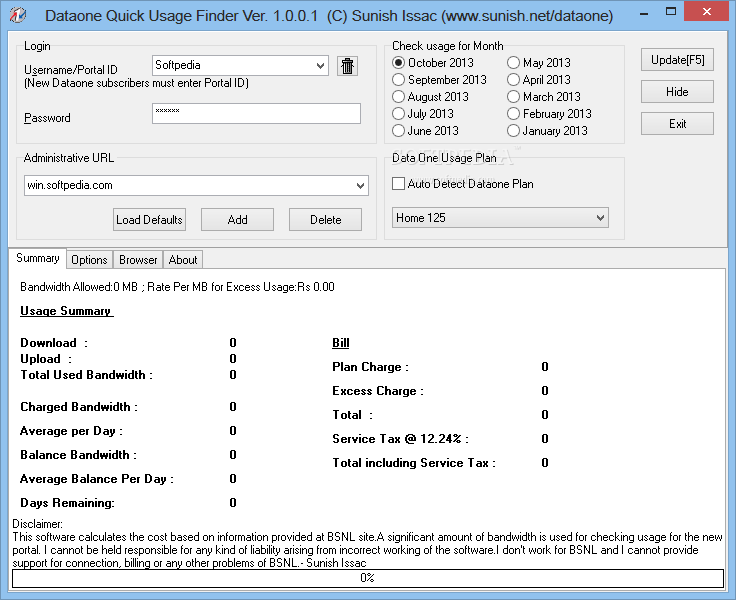Click the 'Excess Charge :' label
Viewport: 736px width, 600px height.
(x=378, y=391)
